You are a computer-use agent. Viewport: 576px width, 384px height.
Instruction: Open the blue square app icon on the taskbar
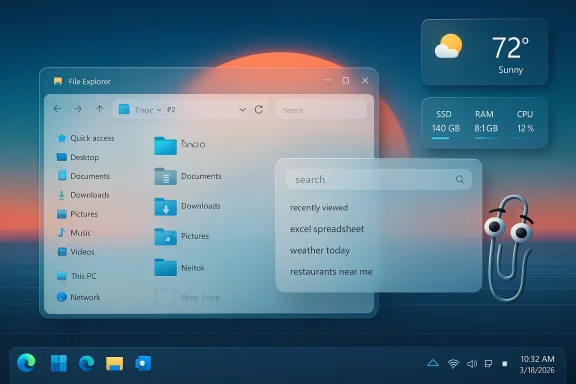143,363
